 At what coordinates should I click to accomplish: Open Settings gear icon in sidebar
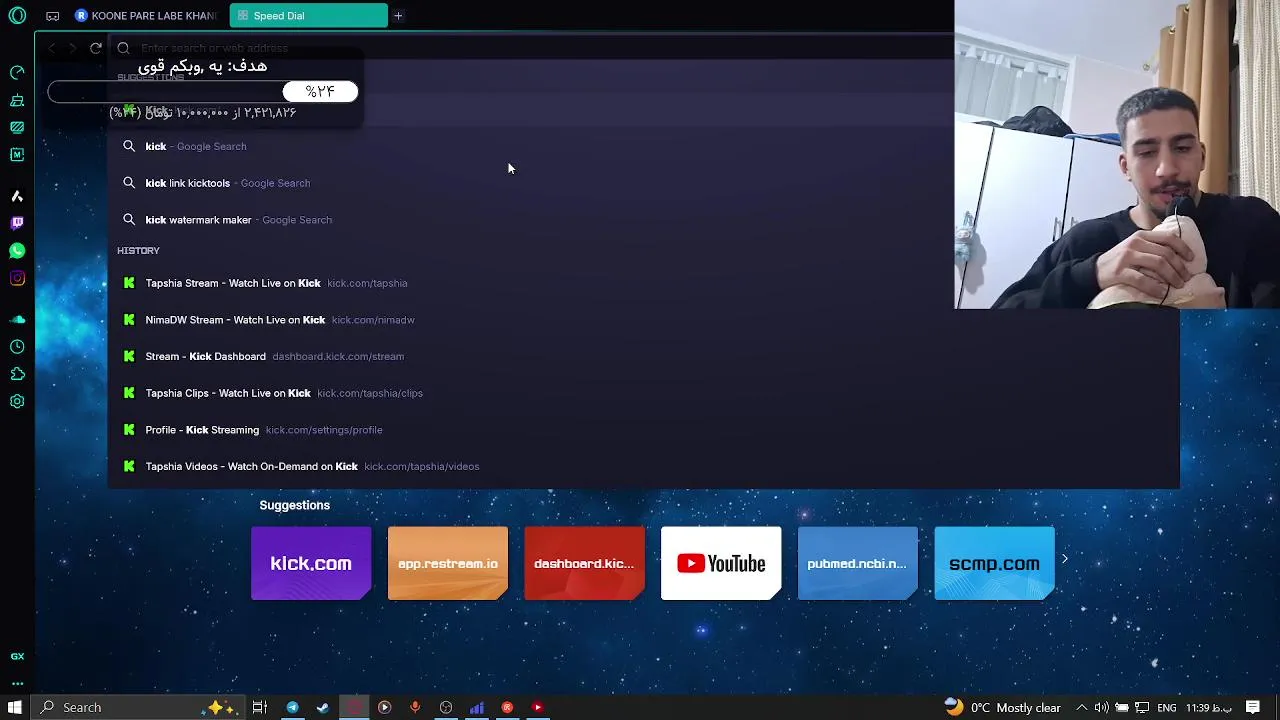(x=17, y=401)
